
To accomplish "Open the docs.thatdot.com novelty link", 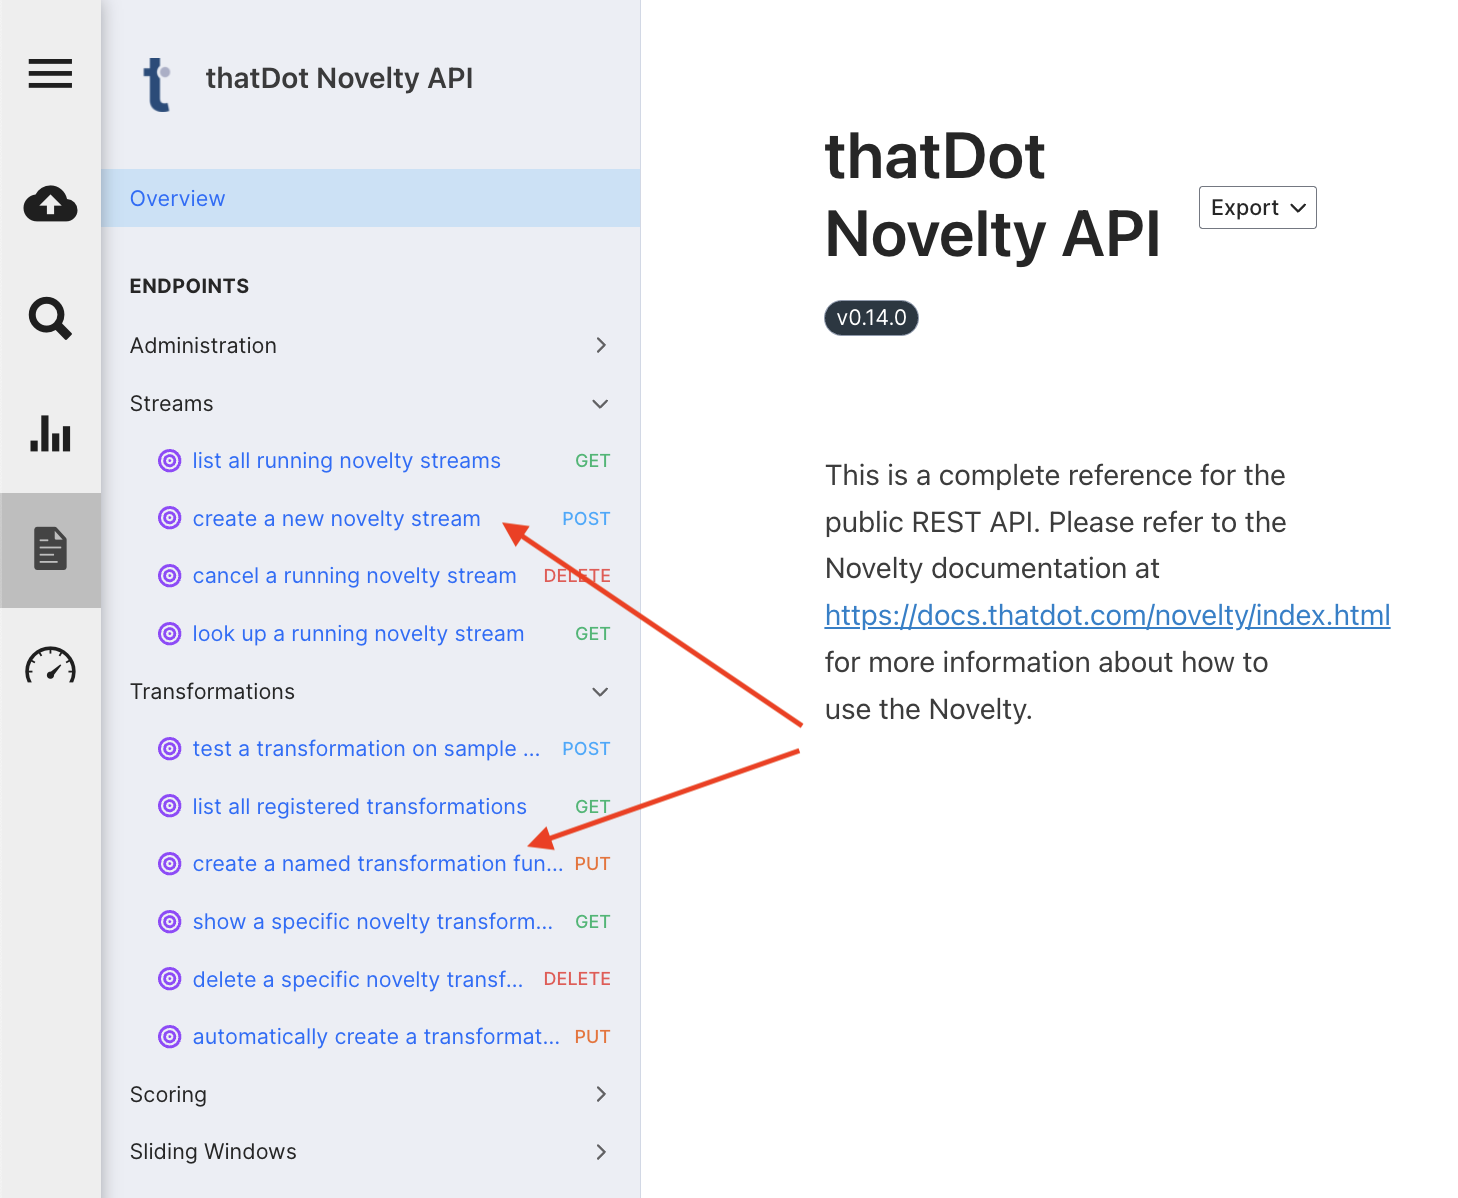I will [1107, 615].
